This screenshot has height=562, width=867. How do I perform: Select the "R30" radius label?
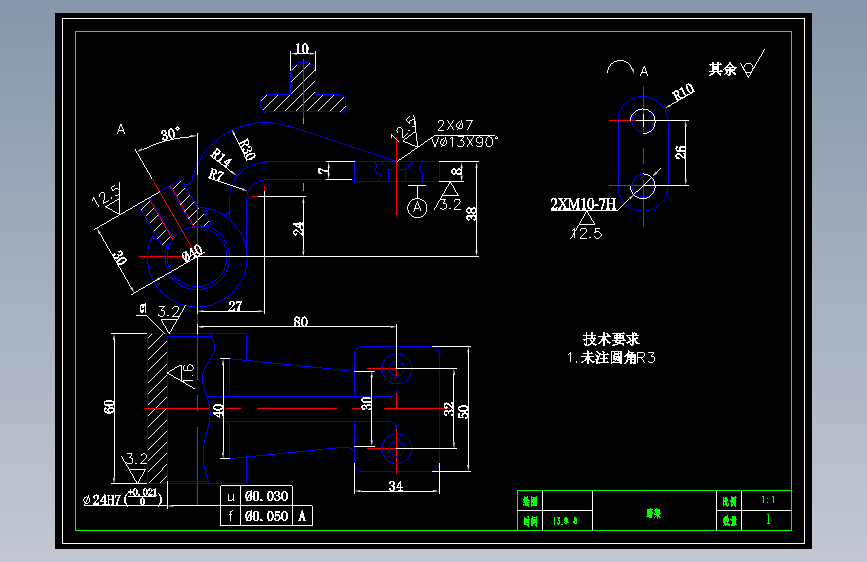[247, 149]
